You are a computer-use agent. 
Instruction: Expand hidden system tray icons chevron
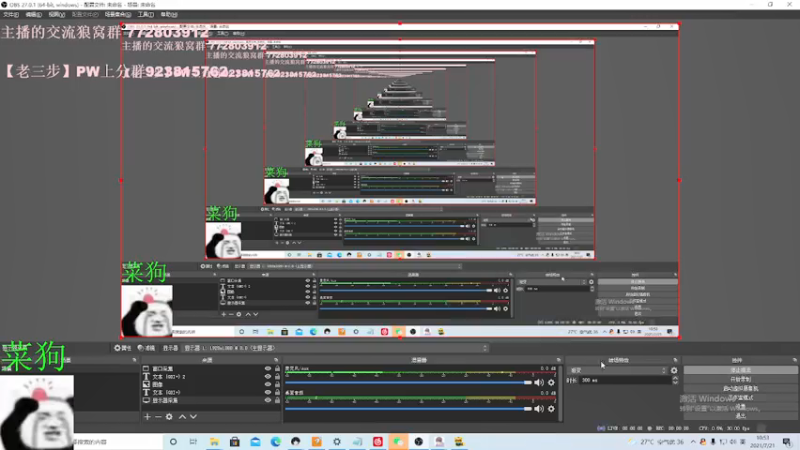pyautogui.click(x=693, y=442)
